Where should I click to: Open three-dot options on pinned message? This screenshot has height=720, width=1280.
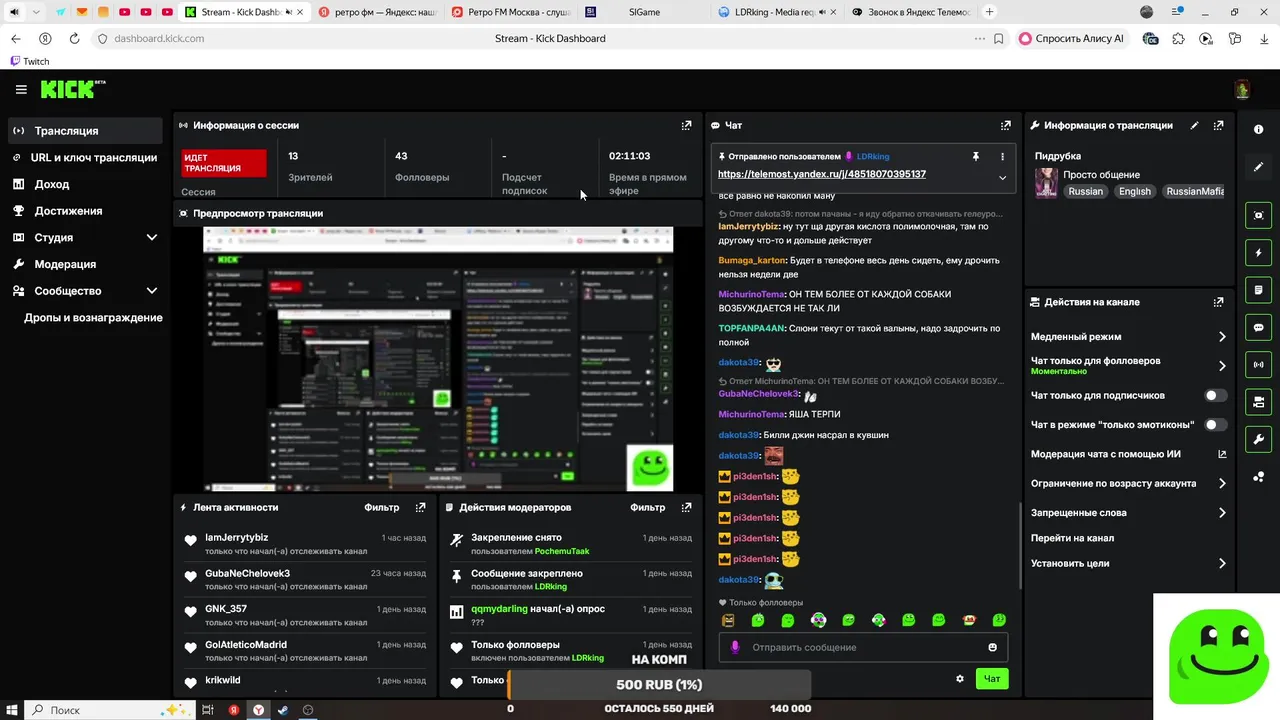[1002, 157]
